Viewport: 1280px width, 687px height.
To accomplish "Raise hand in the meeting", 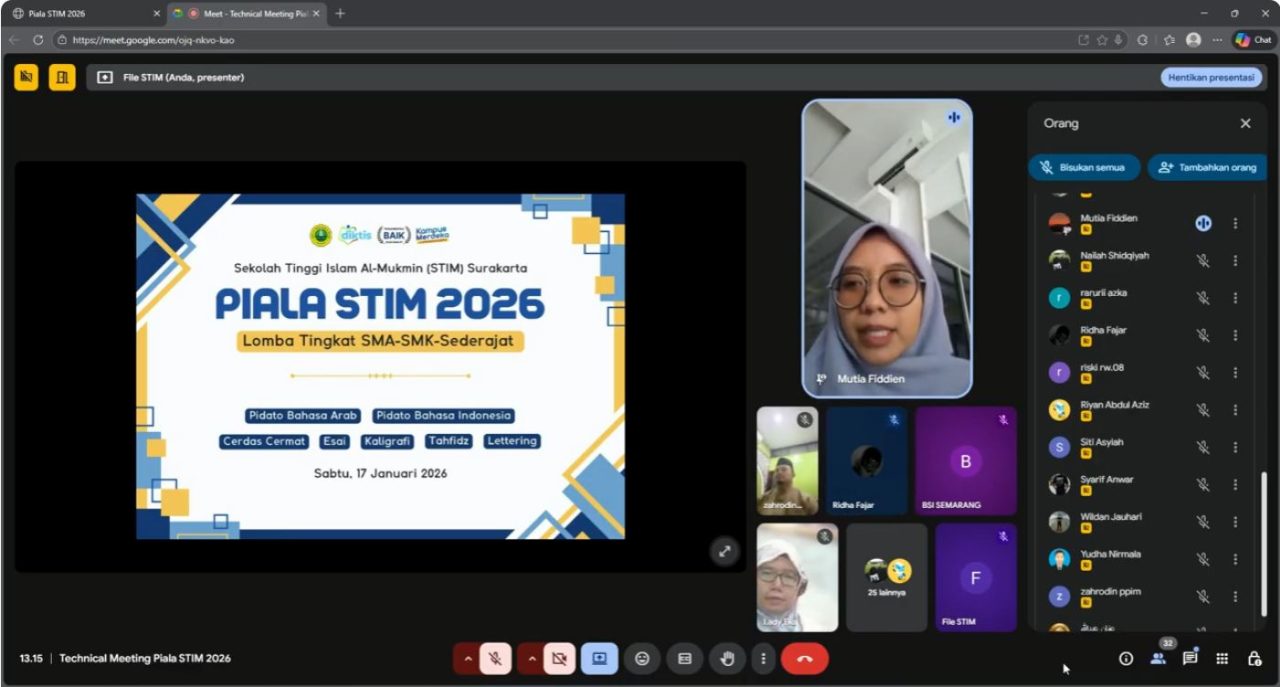I will point(728,659).
